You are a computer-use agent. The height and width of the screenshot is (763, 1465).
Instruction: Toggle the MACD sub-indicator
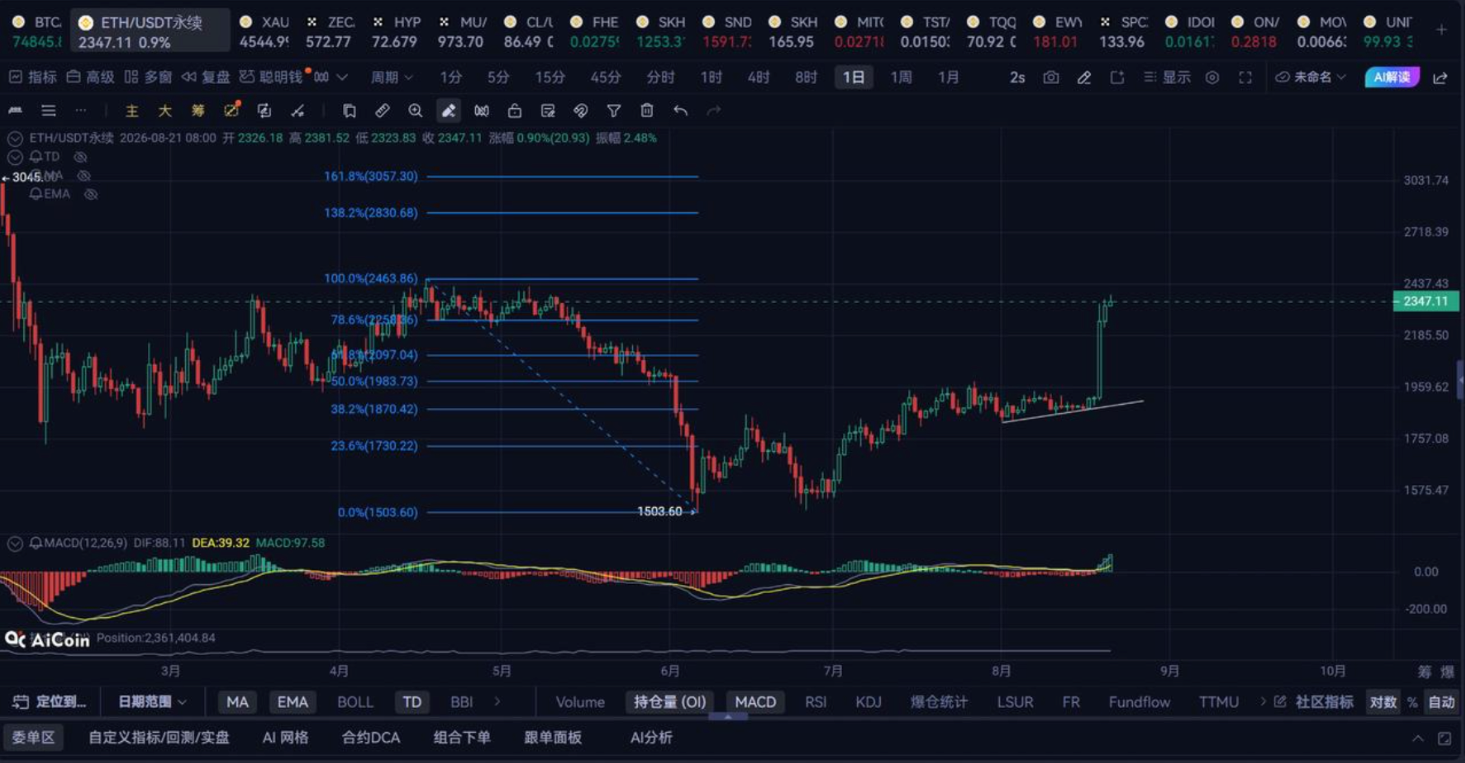point(755,702)
